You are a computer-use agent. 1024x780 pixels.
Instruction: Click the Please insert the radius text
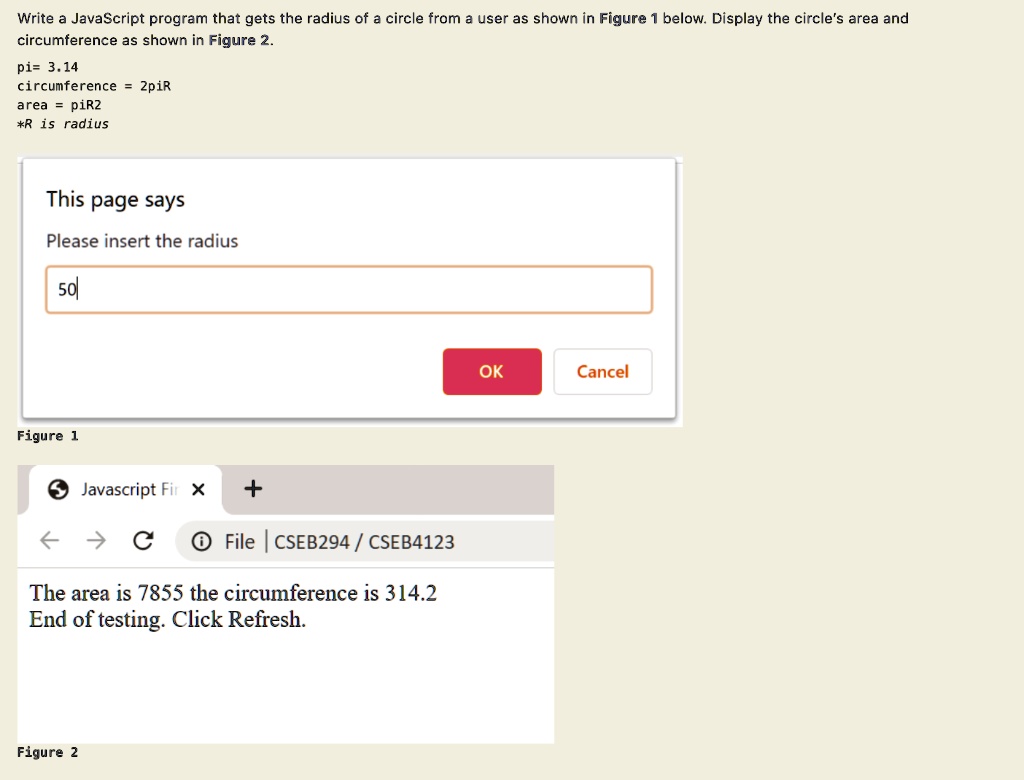(x=141, y=241)
